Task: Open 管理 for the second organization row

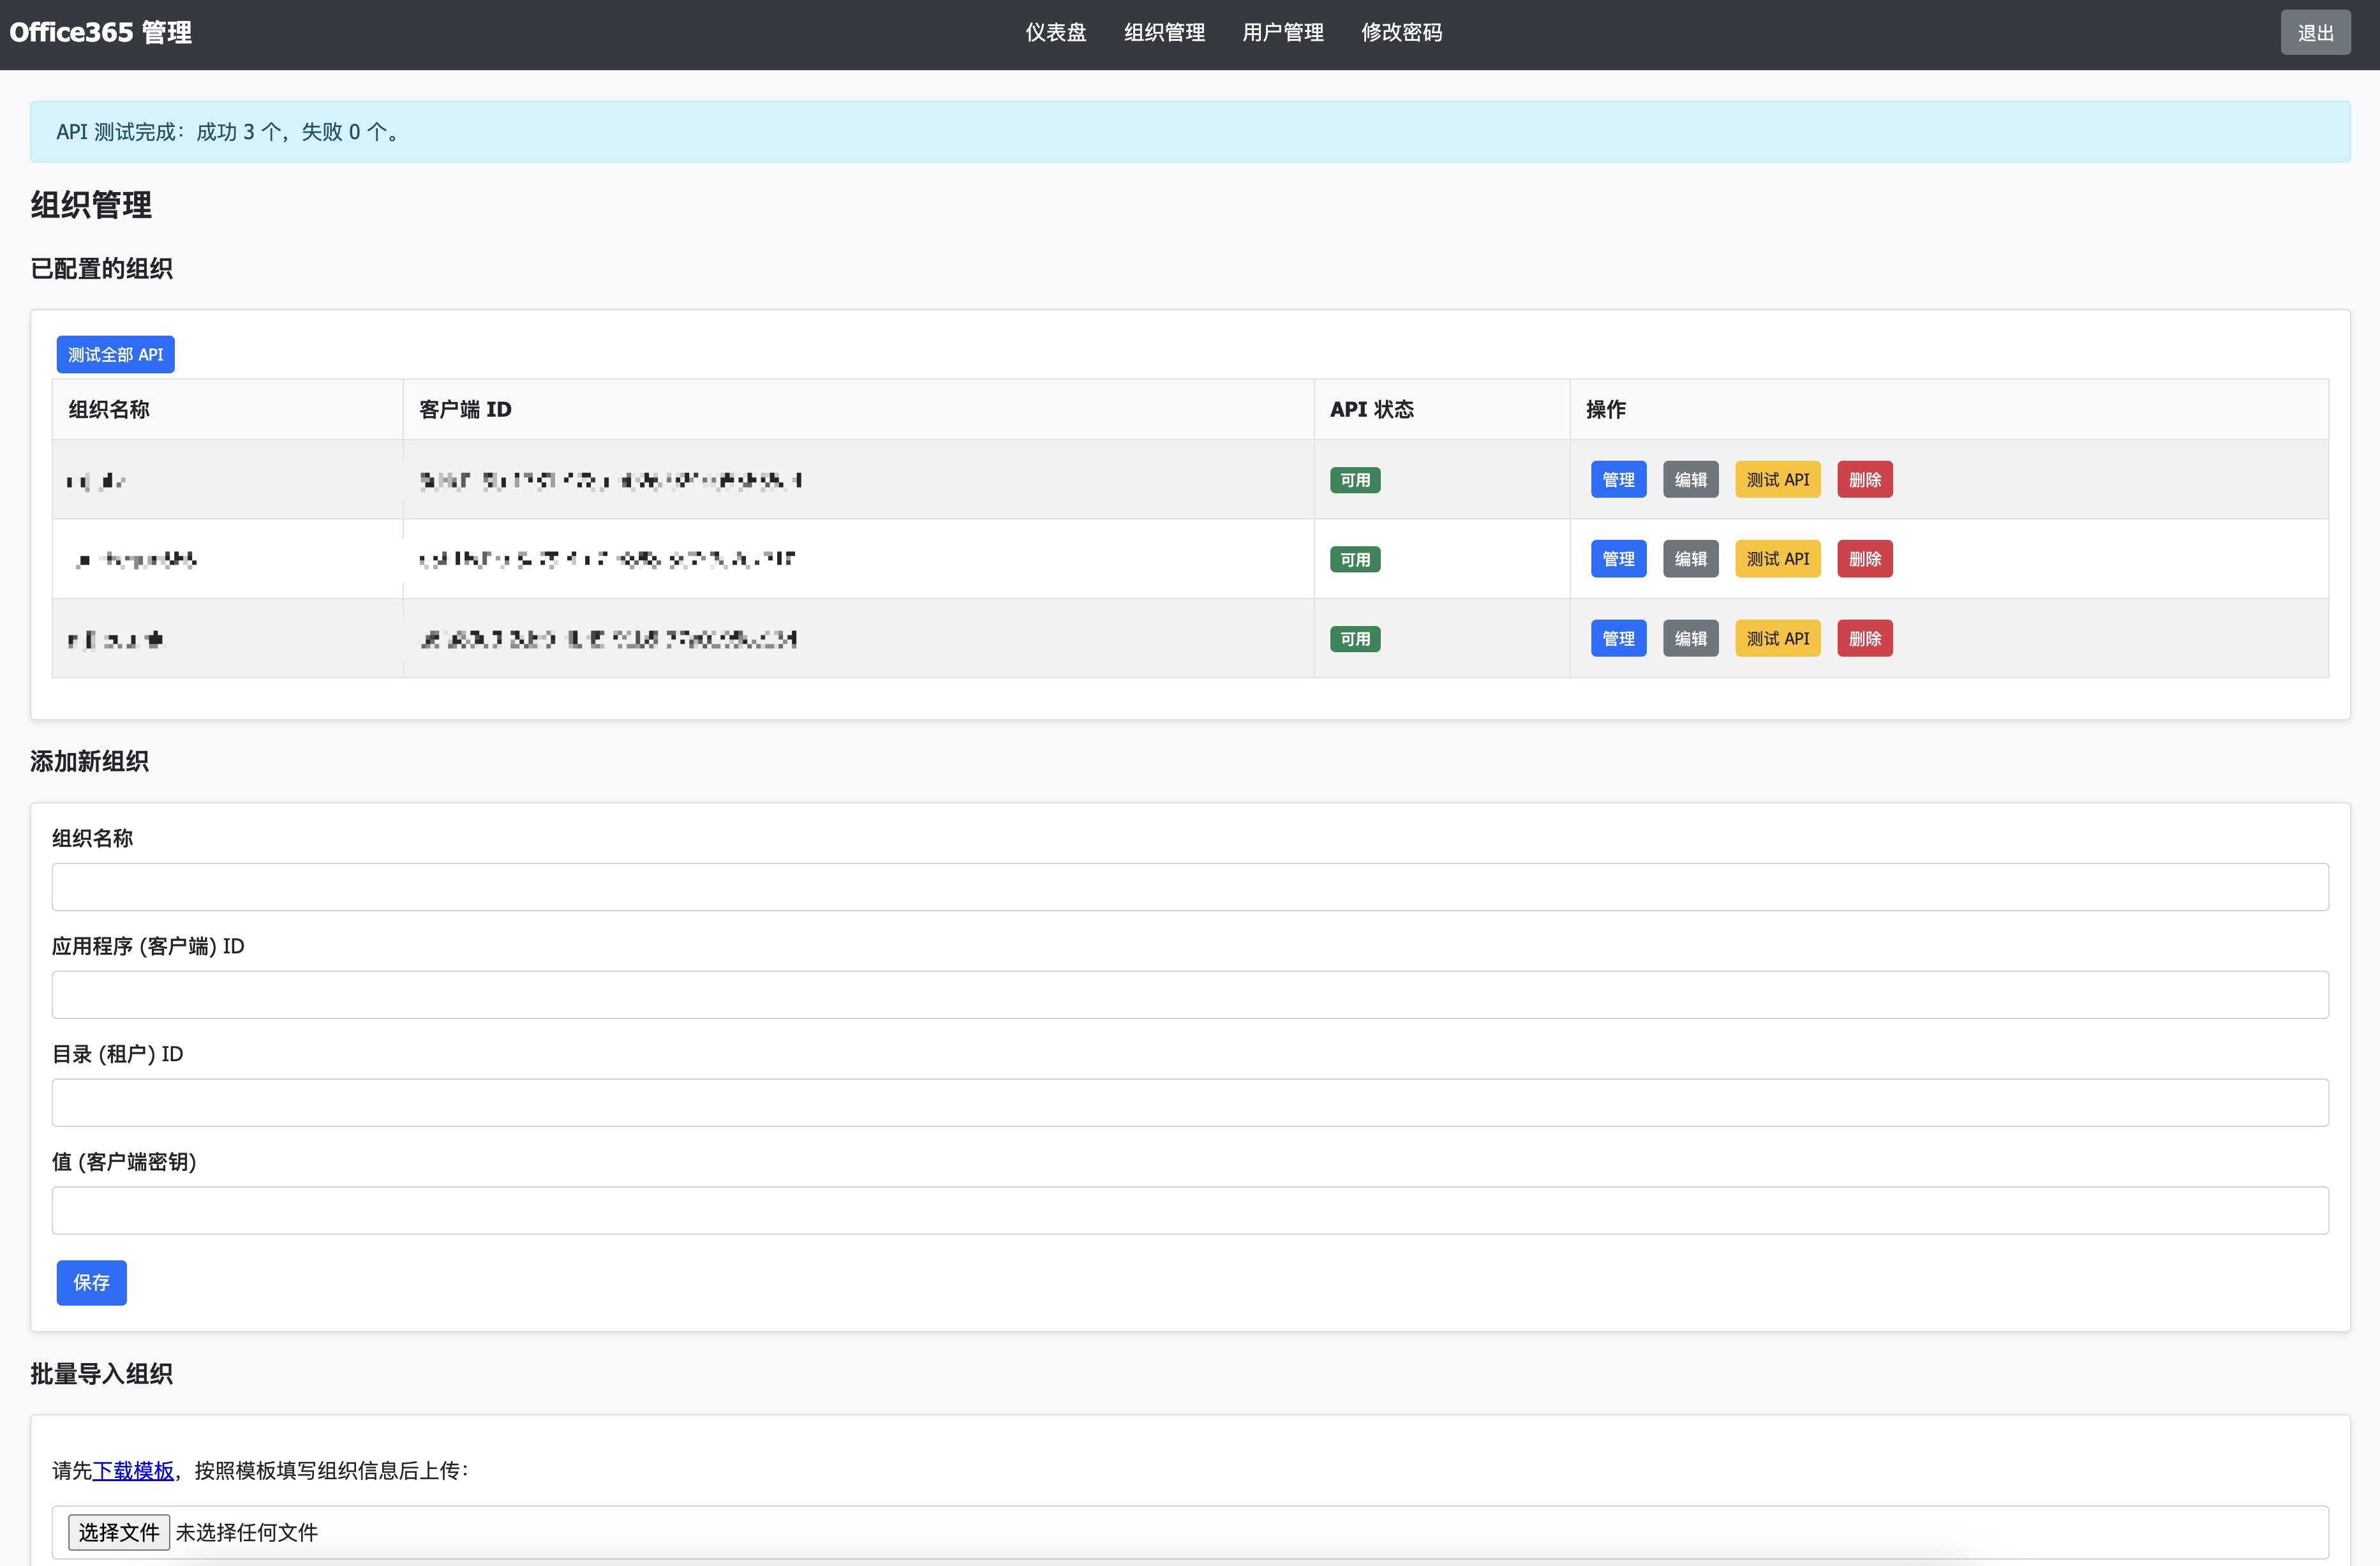Action: (x=1617, y=559)
